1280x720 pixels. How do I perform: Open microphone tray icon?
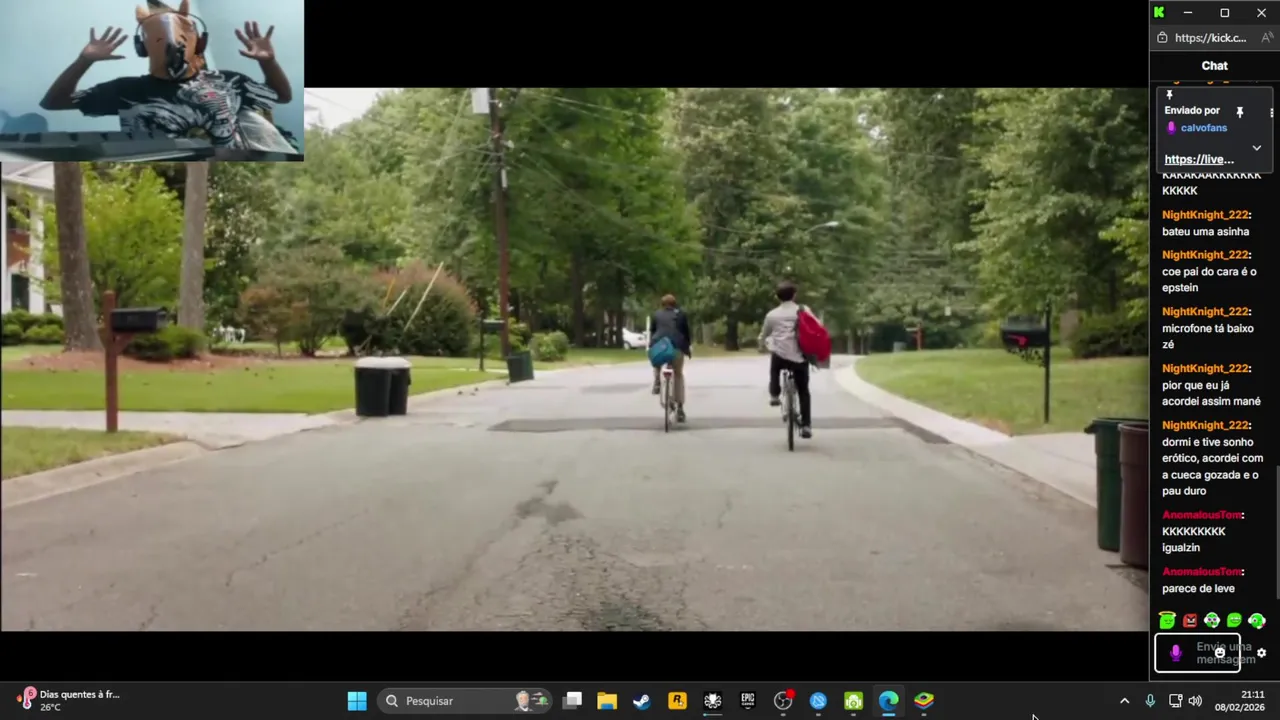[x=1150, y=701]
